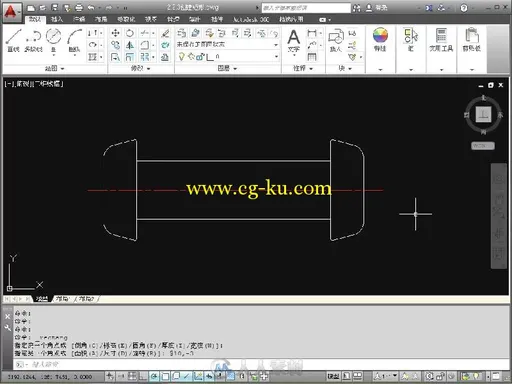Screen dimensions: 512x384
Task: Select the large Text (文字) tool
Action: tap(294, 41)
